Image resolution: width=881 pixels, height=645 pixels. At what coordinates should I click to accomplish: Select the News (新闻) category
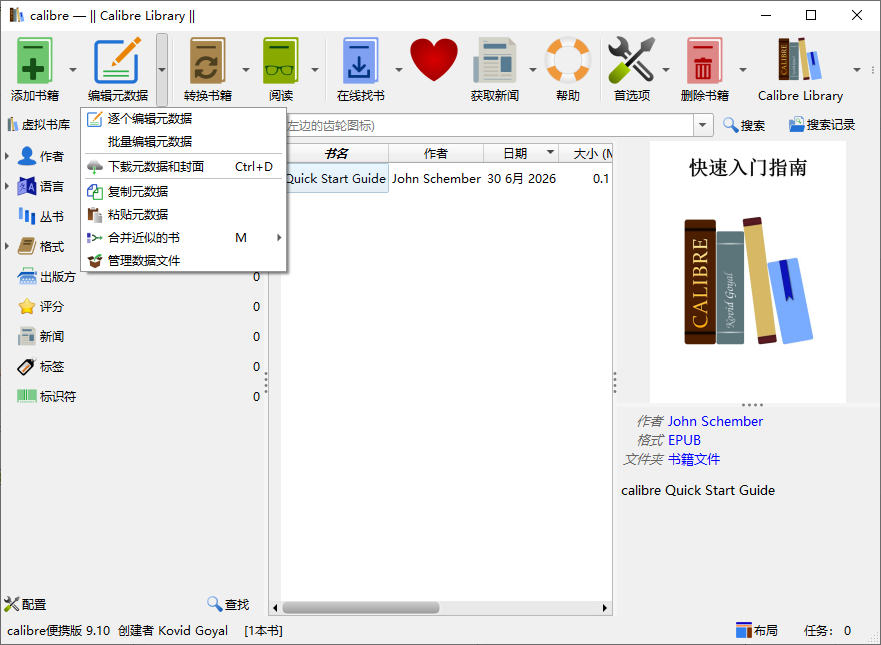click(40, 337)
